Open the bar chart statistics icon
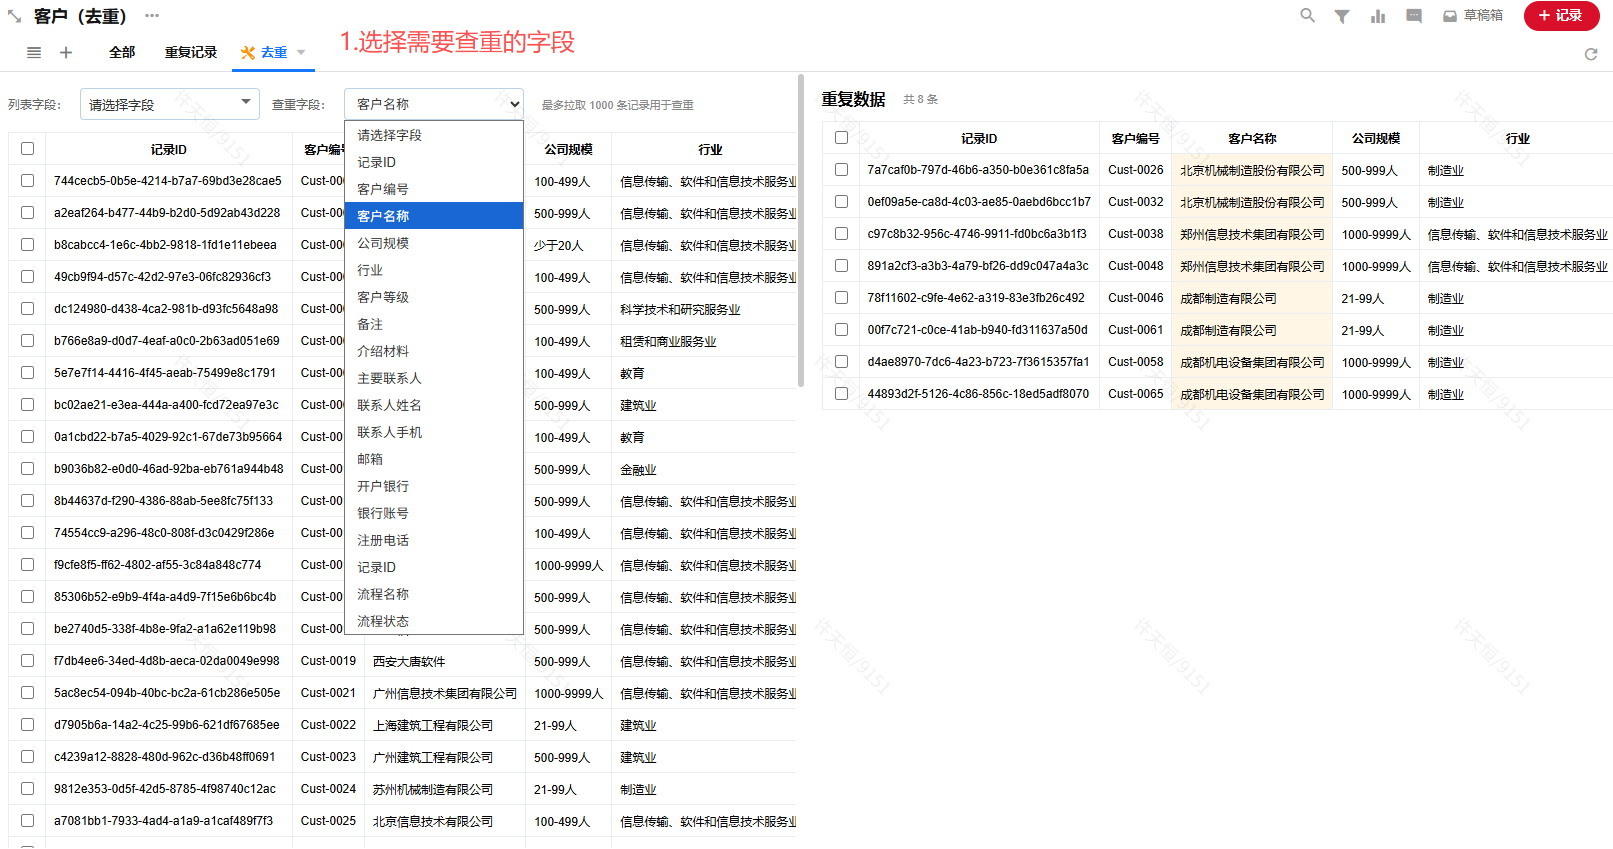Viewport: 1613px width, 849px height. (x=1378, y=16)
